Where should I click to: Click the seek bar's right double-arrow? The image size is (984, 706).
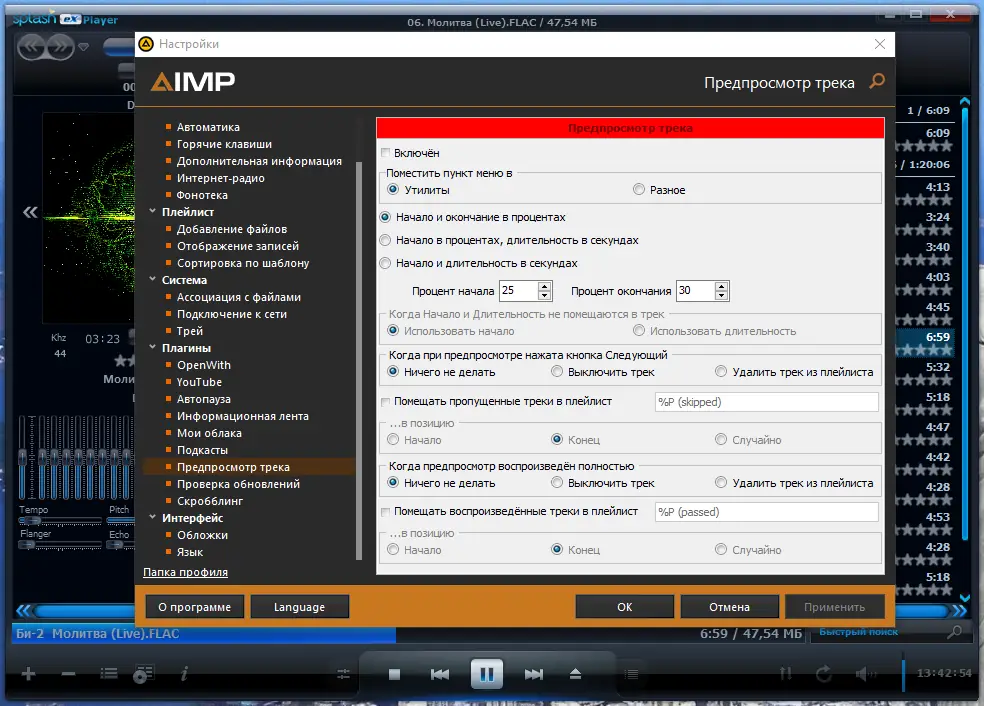click(960, 610)
